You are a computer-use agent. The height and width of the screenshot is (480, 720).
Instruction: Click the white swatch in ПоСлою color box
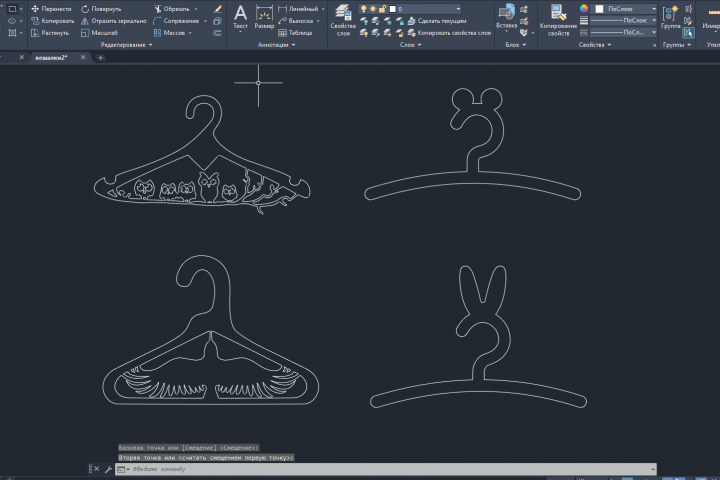pyautogui.click(x=599, y=9)
